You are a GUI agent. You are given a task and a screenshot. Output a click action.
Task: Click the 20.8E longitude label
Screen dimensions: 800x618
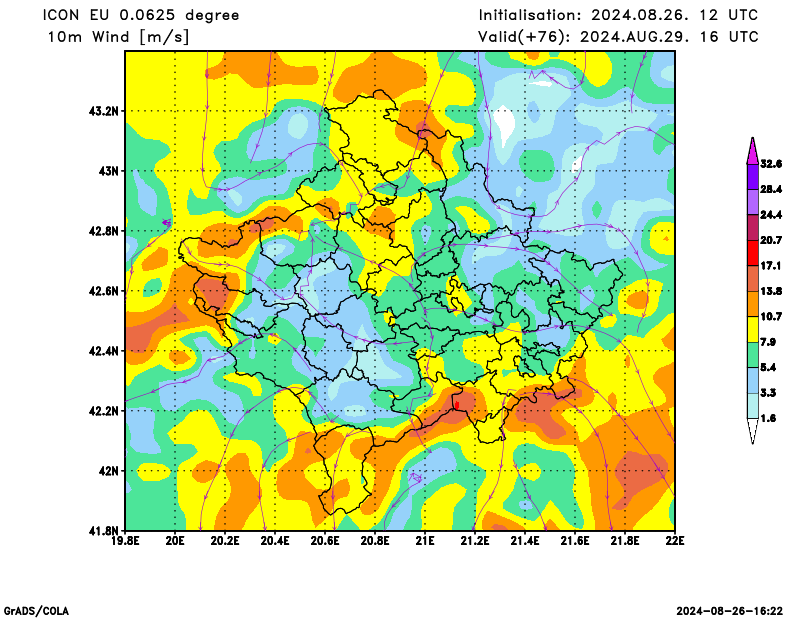[375, 541]
